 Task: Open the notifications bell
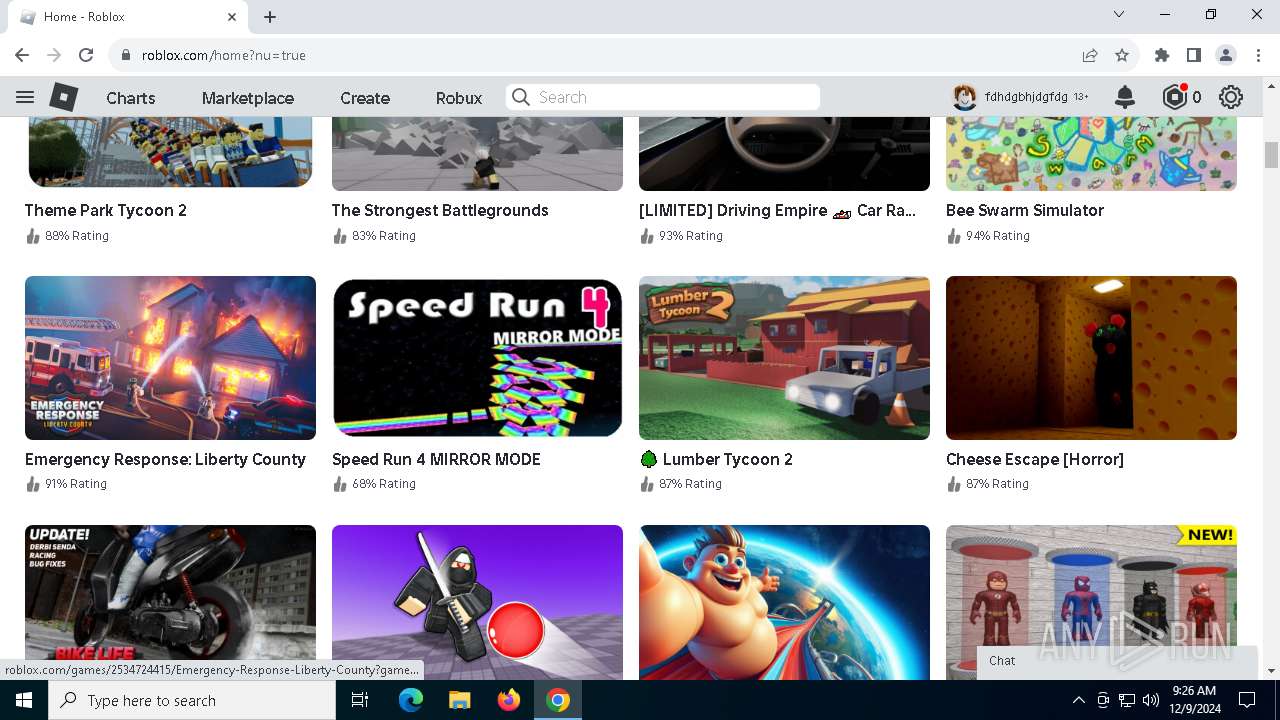click(x=1125, y=97)
